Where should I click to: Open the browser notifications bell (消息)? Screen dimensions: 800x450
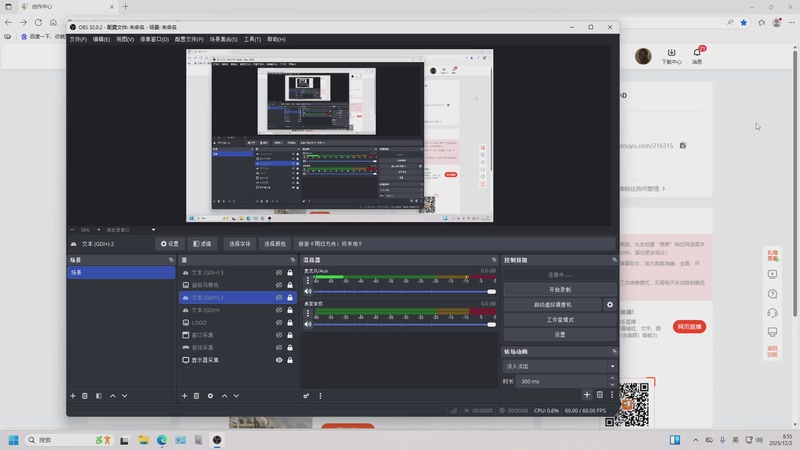click(697, 55)
